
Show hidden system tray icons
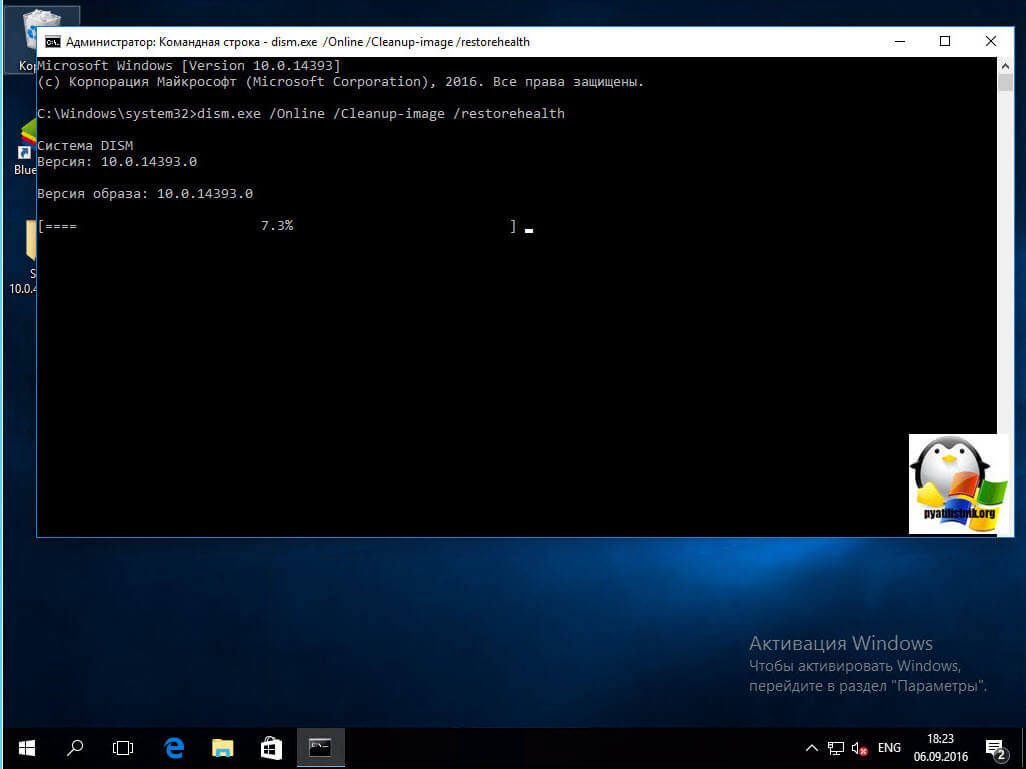(811, 748)
